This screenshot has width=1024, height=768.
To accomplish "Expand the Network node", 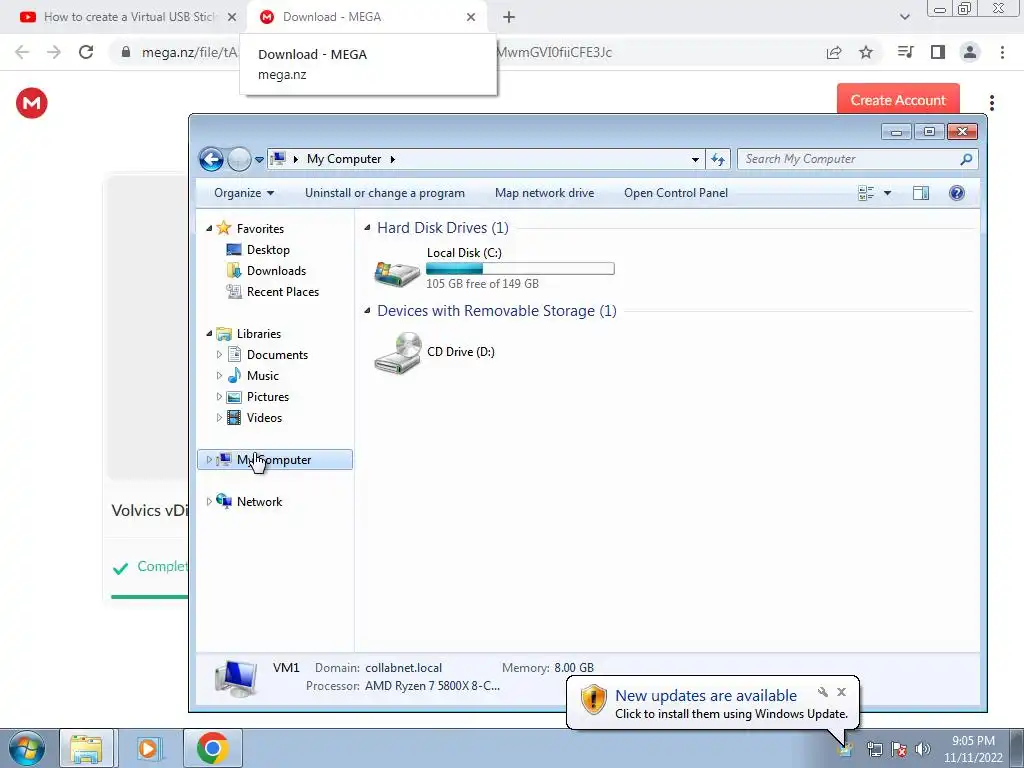I will (209, 502).
